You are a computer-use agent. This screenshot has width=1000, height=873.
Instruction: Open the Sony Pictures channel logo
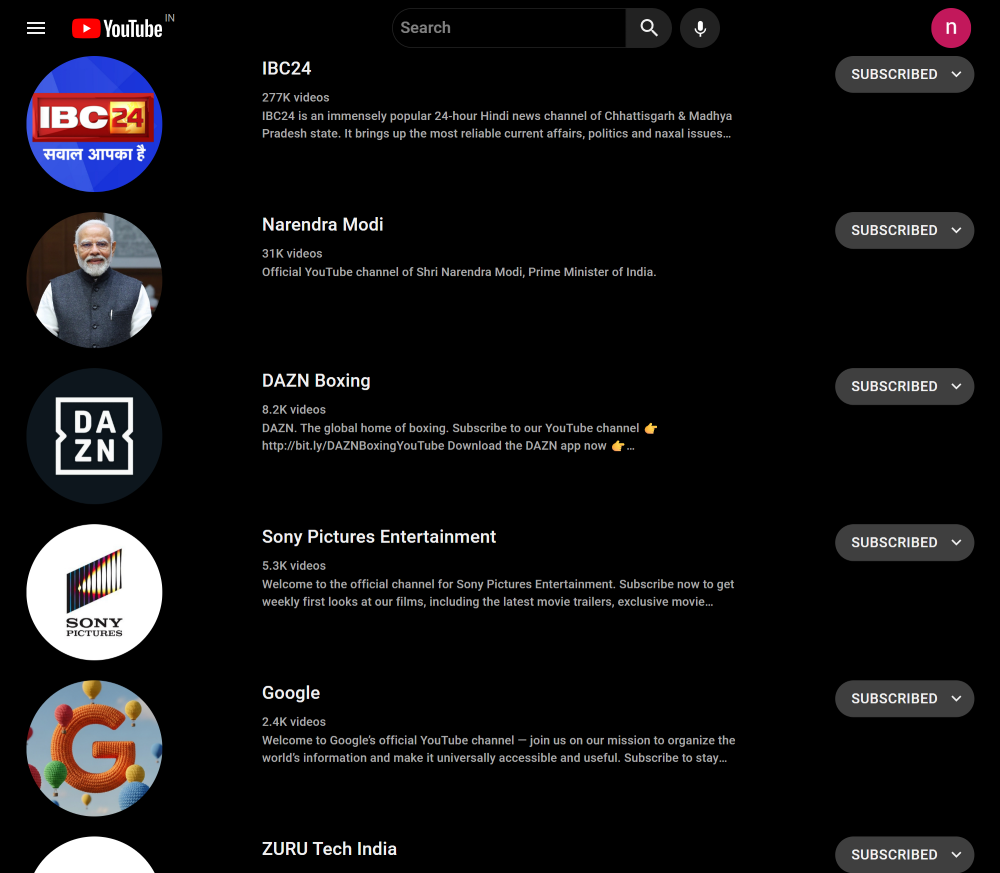click(94, 592)
